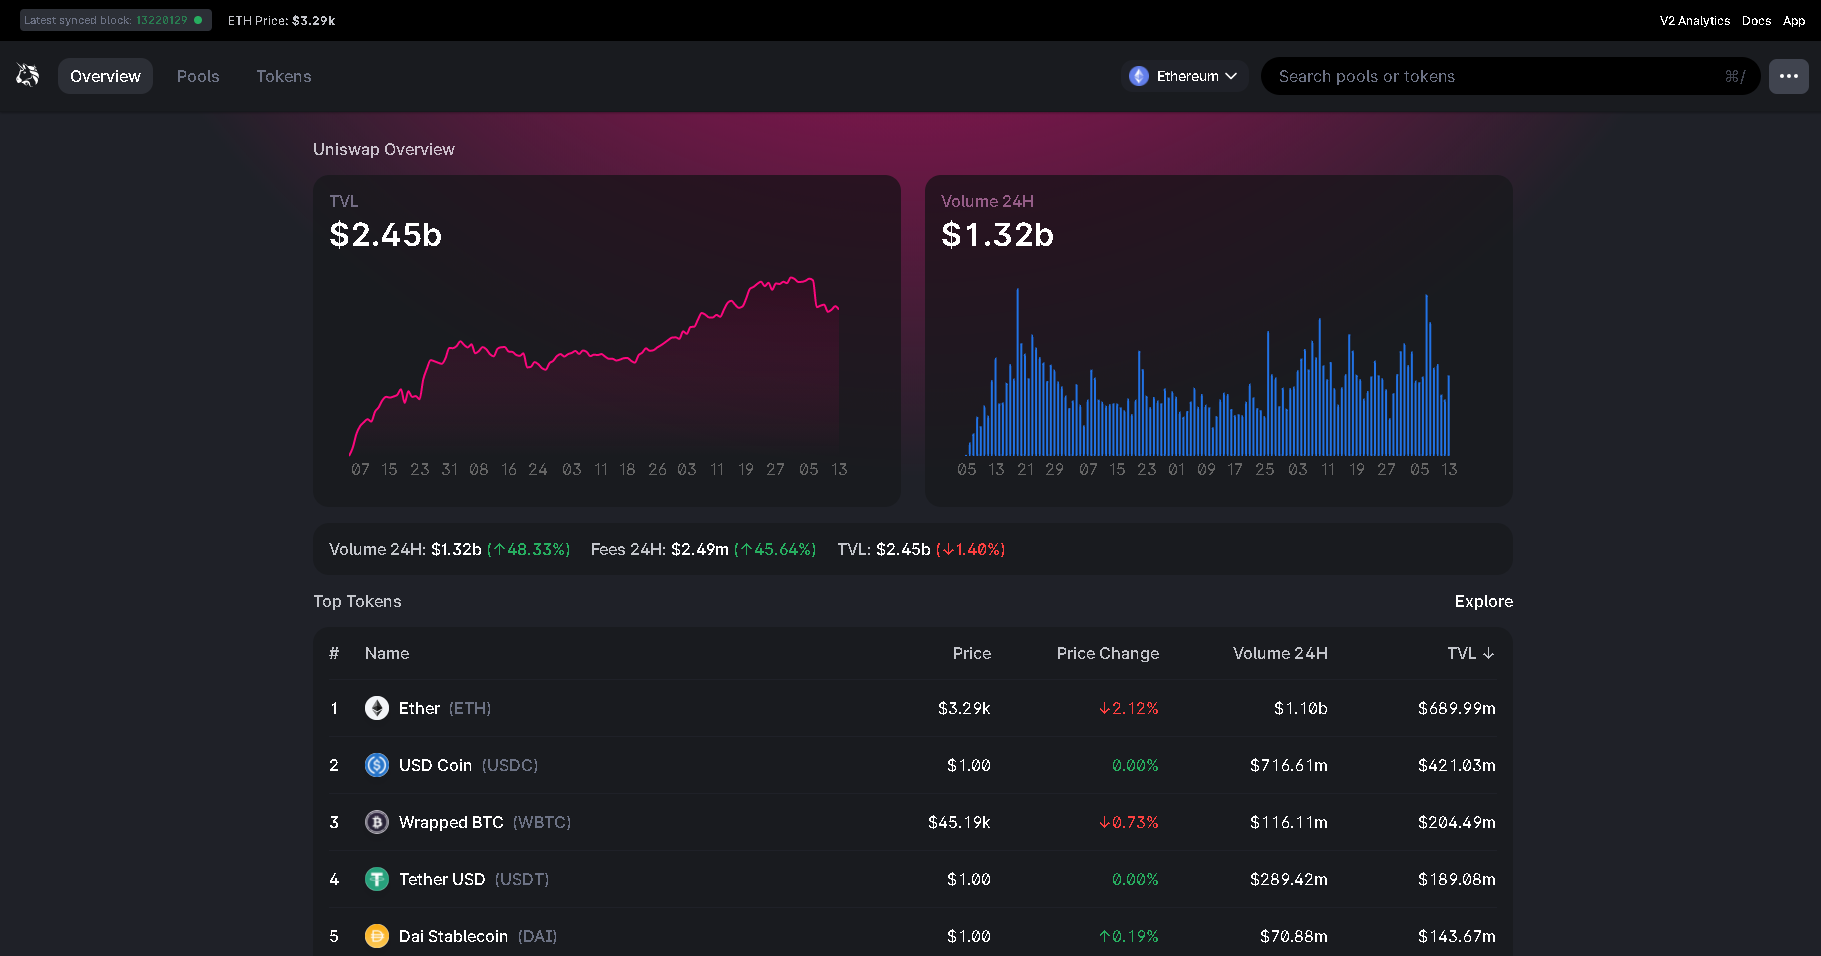Click the tallest bar in volume chart

(1018, 372)
